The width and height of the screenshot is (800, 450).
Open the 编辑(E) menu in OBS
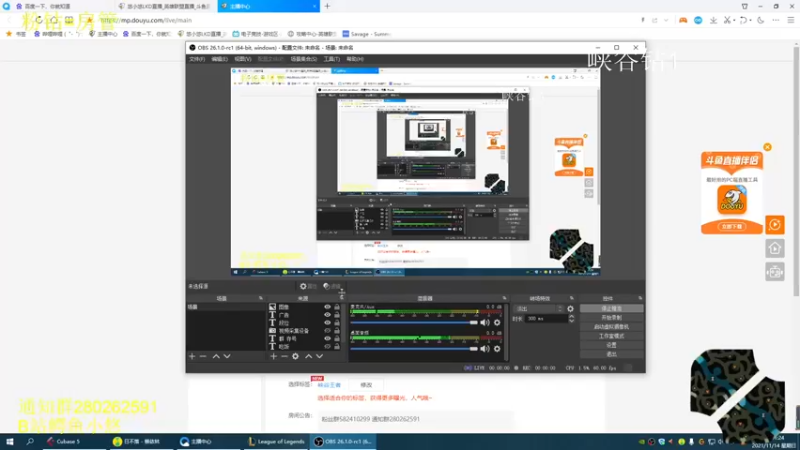coord(219,59)
